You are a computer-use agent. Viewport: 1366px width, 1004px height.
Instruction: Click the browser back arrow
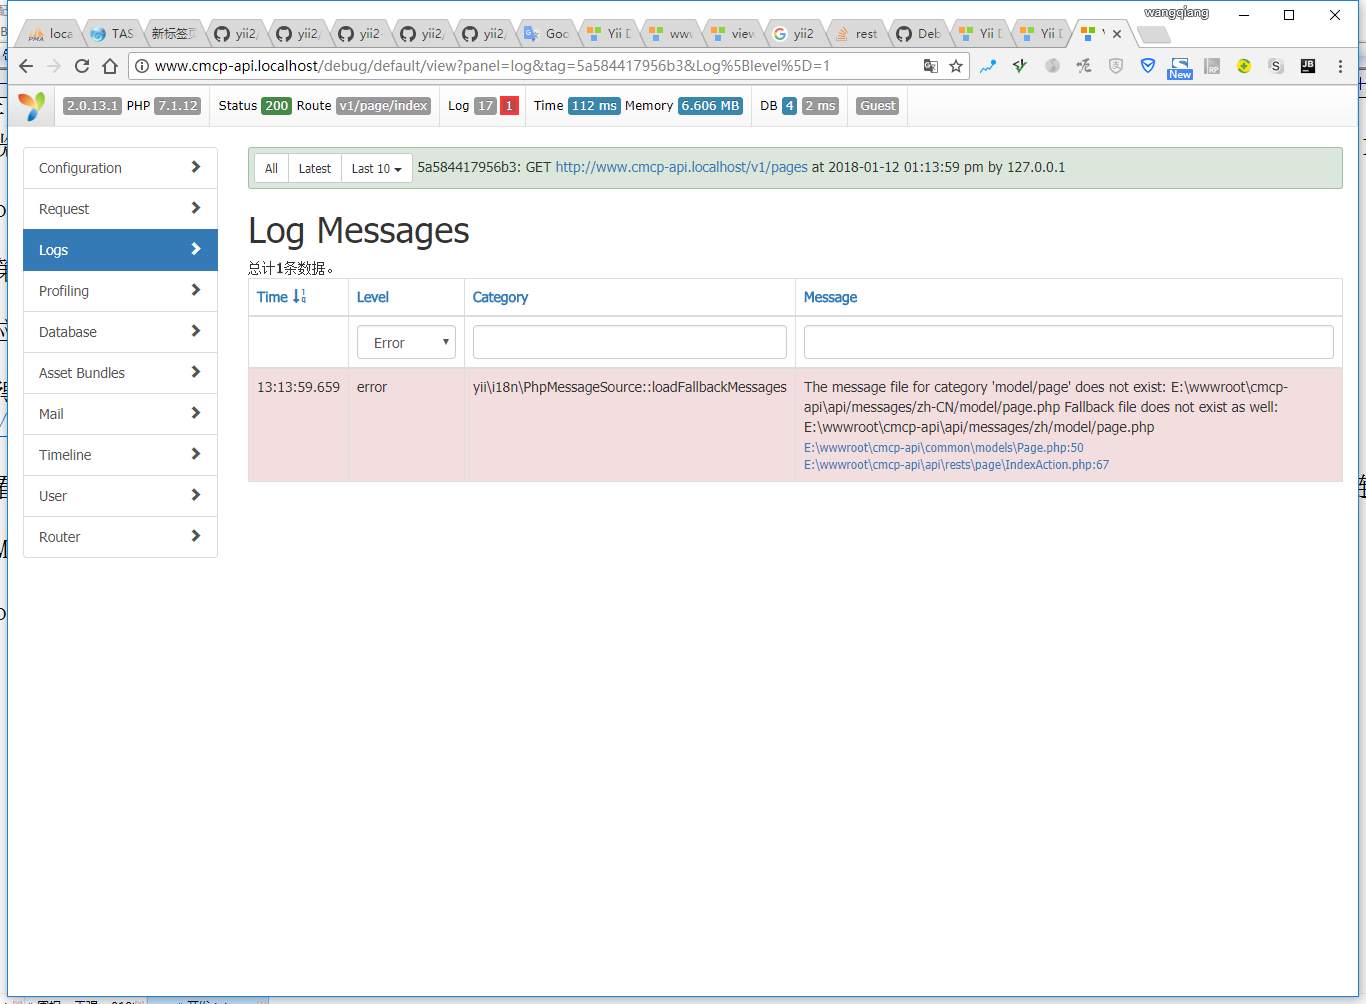pyautogui.click(x=26, y=66)
